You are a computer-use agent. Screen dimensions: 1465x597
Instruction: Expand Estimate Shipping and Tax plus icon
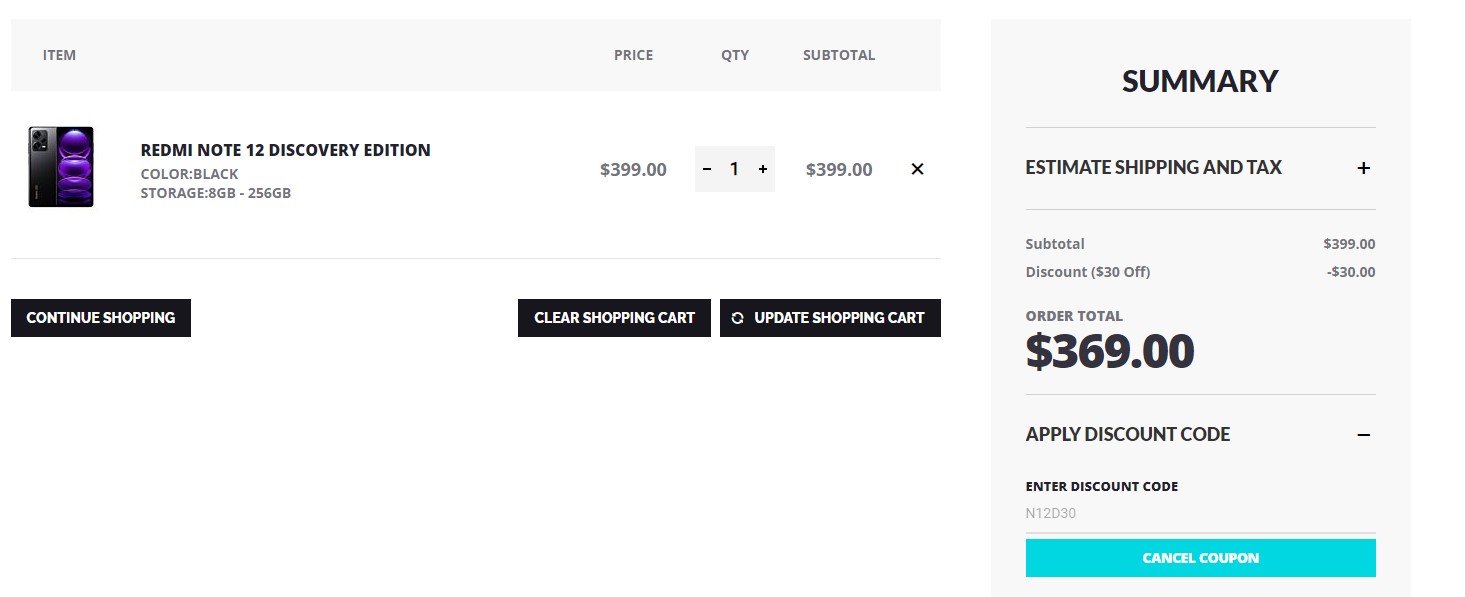tap(1363, 168)
